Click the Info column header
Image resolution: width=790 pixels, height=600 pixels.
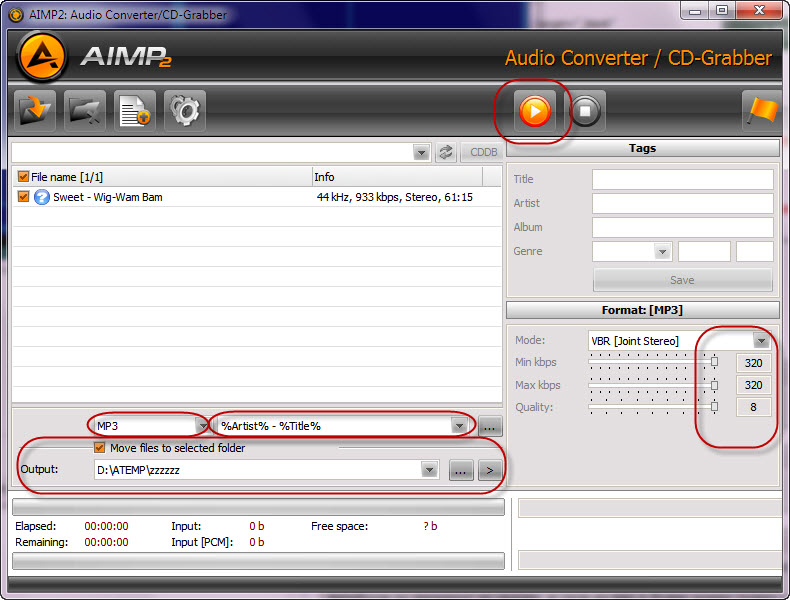[x=397, y=177]
